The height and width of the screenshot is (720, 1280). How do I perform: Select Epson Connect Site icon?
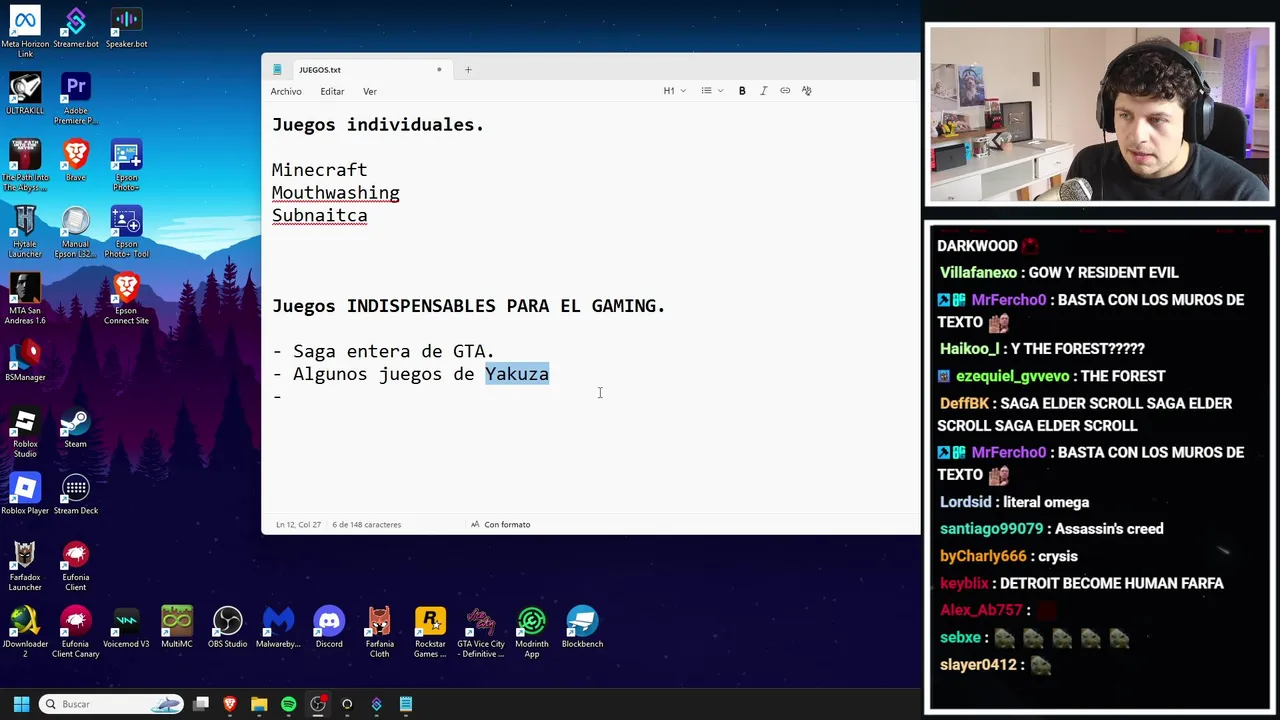(126, 298)
